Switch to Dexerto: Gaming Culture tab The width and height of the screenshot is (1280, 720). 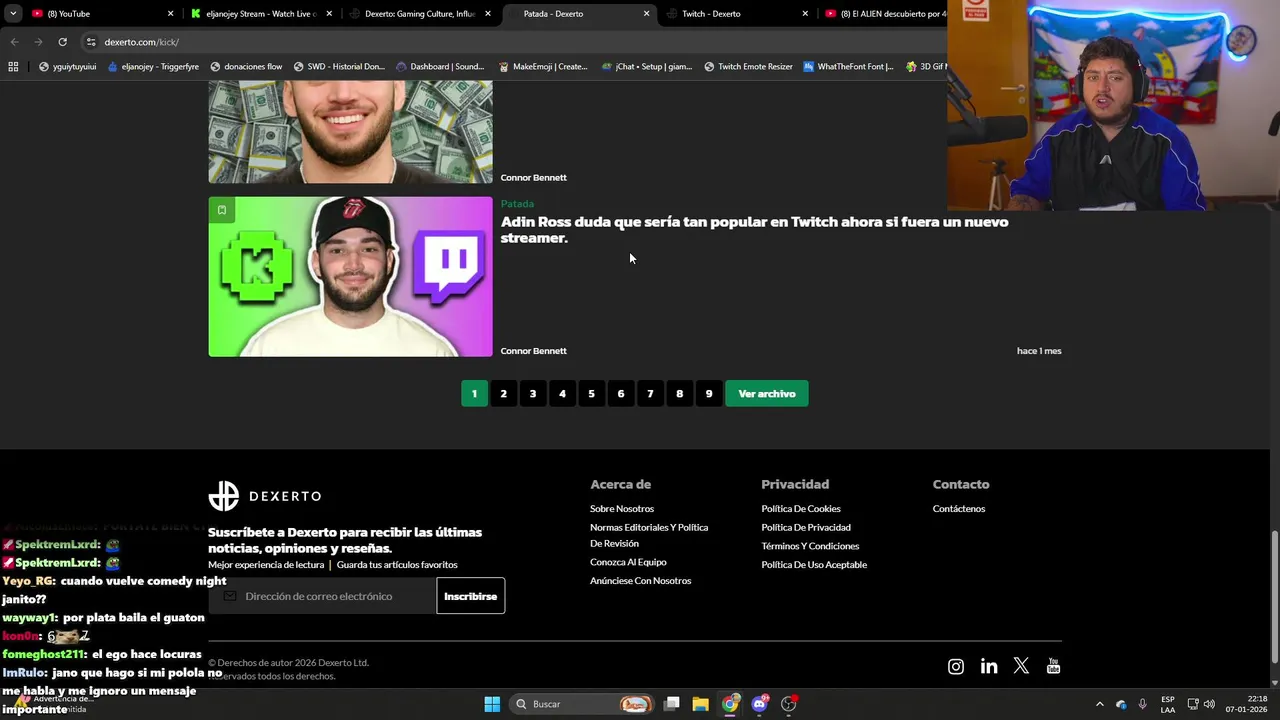pos(420,14)
